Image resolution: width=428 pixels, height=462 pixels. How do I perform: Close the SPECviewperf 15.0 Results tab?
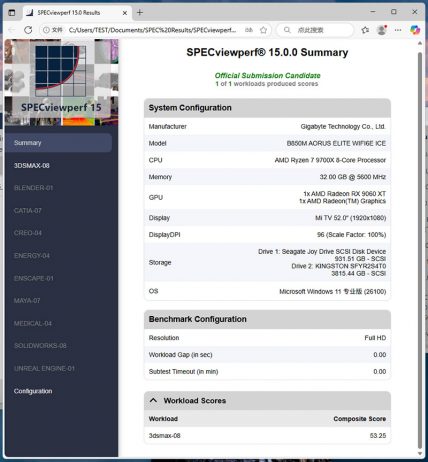coord(125,13)
